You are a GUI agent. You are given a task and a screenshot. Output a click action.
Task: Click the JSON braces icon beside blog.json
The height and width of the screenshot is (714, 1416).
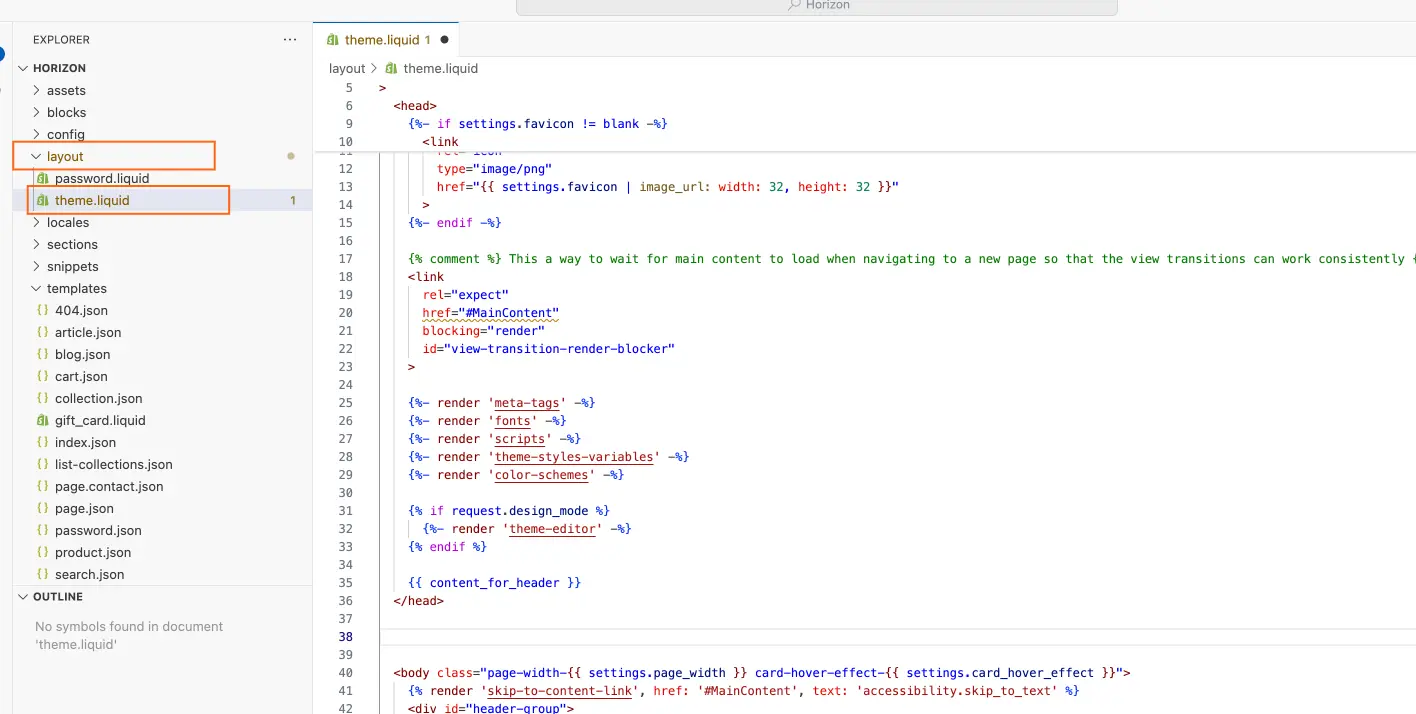[x=42, y=354]
